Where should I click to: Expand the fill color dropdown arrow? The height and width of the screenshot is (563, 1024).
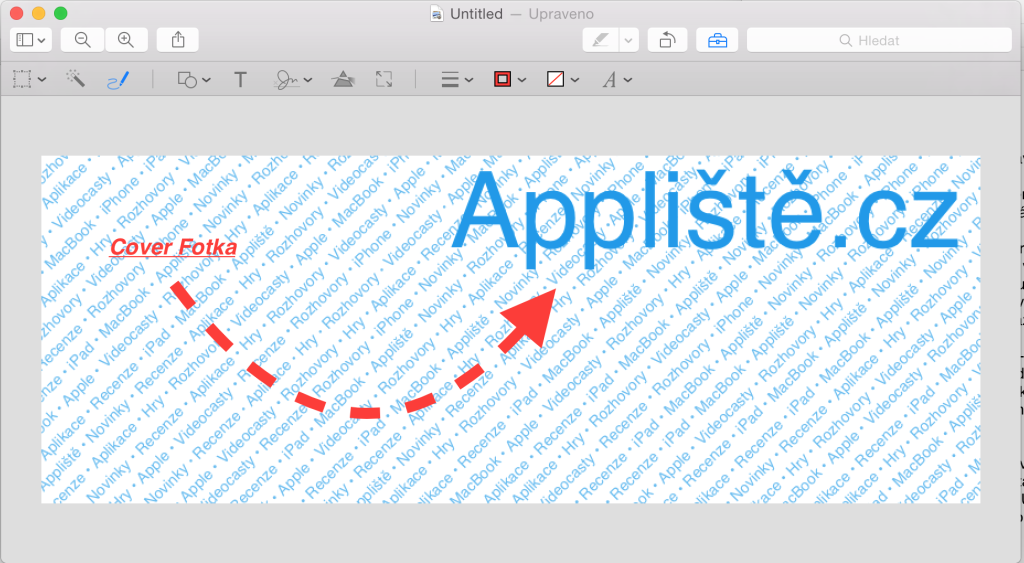[x=575, y=80]
